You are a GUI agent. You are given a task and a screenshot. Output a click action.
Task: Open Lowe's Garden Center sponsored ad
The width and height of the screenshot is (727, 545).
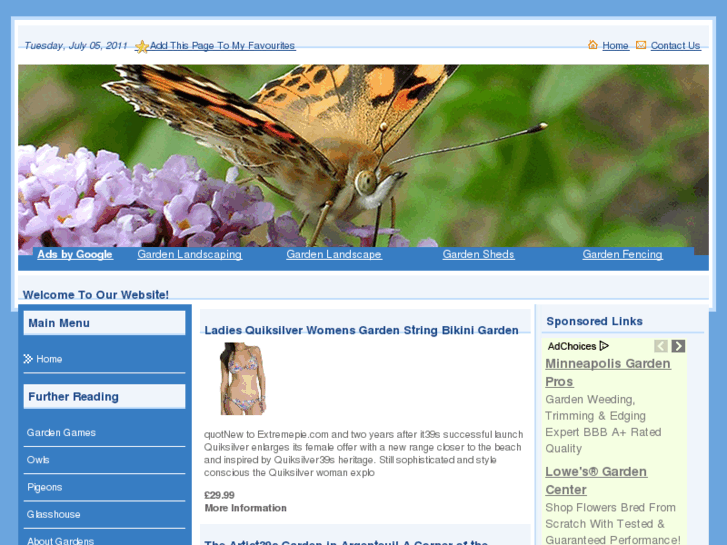coord(596,481)
